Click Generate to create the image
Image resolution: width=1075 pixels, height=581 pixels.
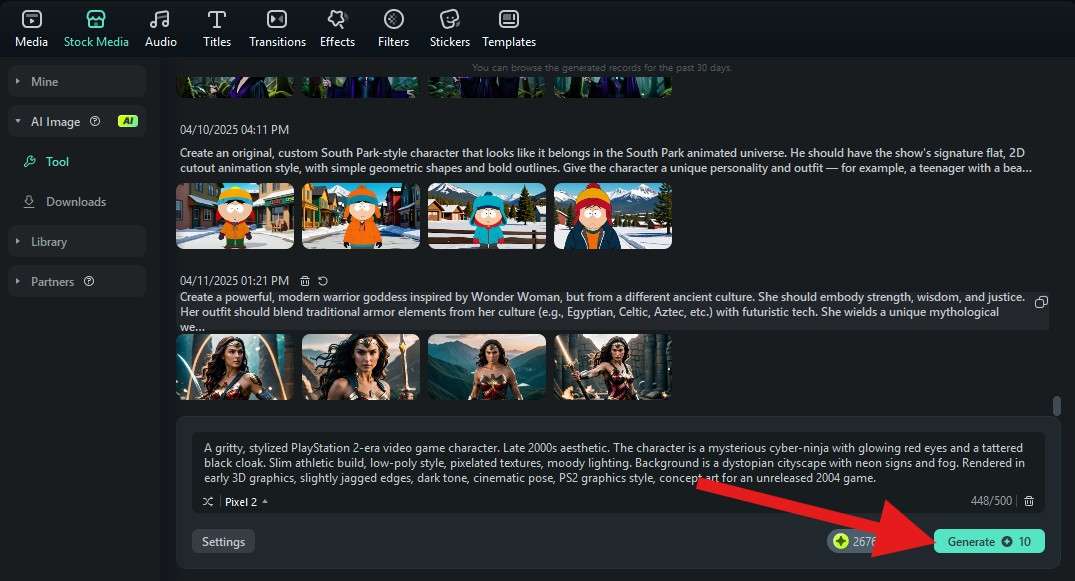(x=989, y=542)
